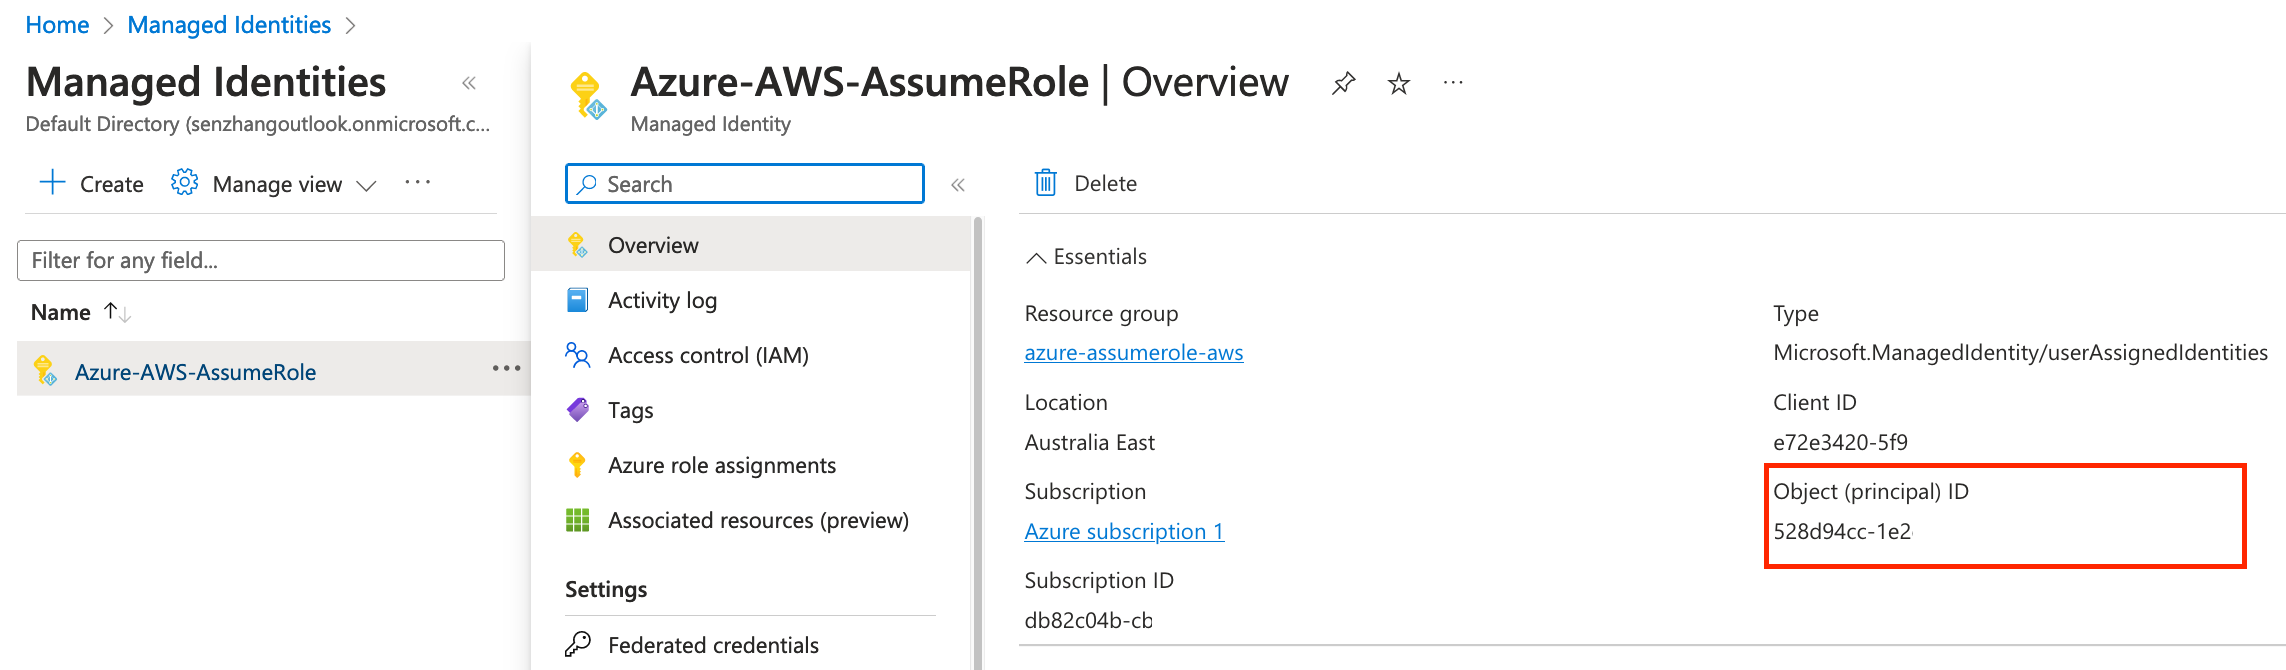Pin the Azure-AWS-AssumeRole overview page

(x=1343, y=83)
